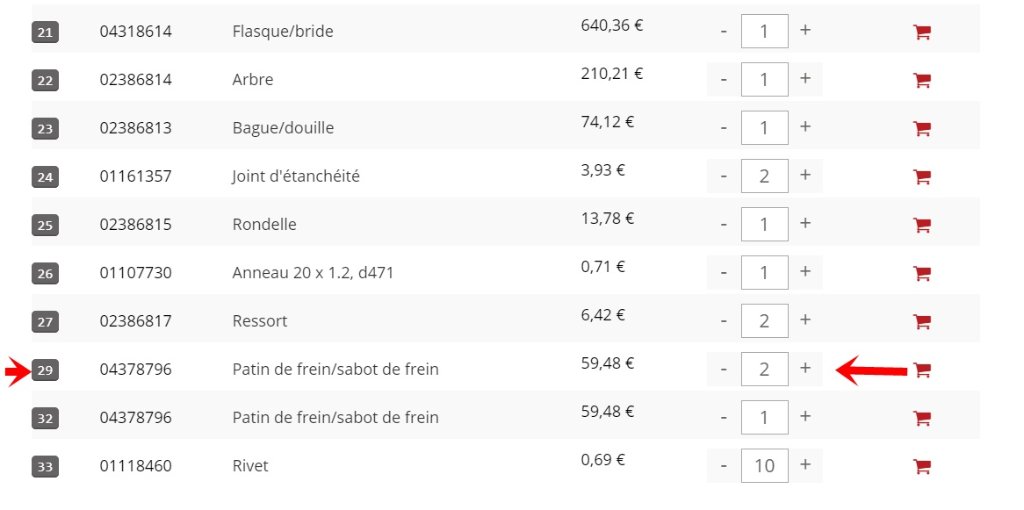Click plus for row 32 Patin de frein
The image size is (1024, 510).
[x=805, y=417]
